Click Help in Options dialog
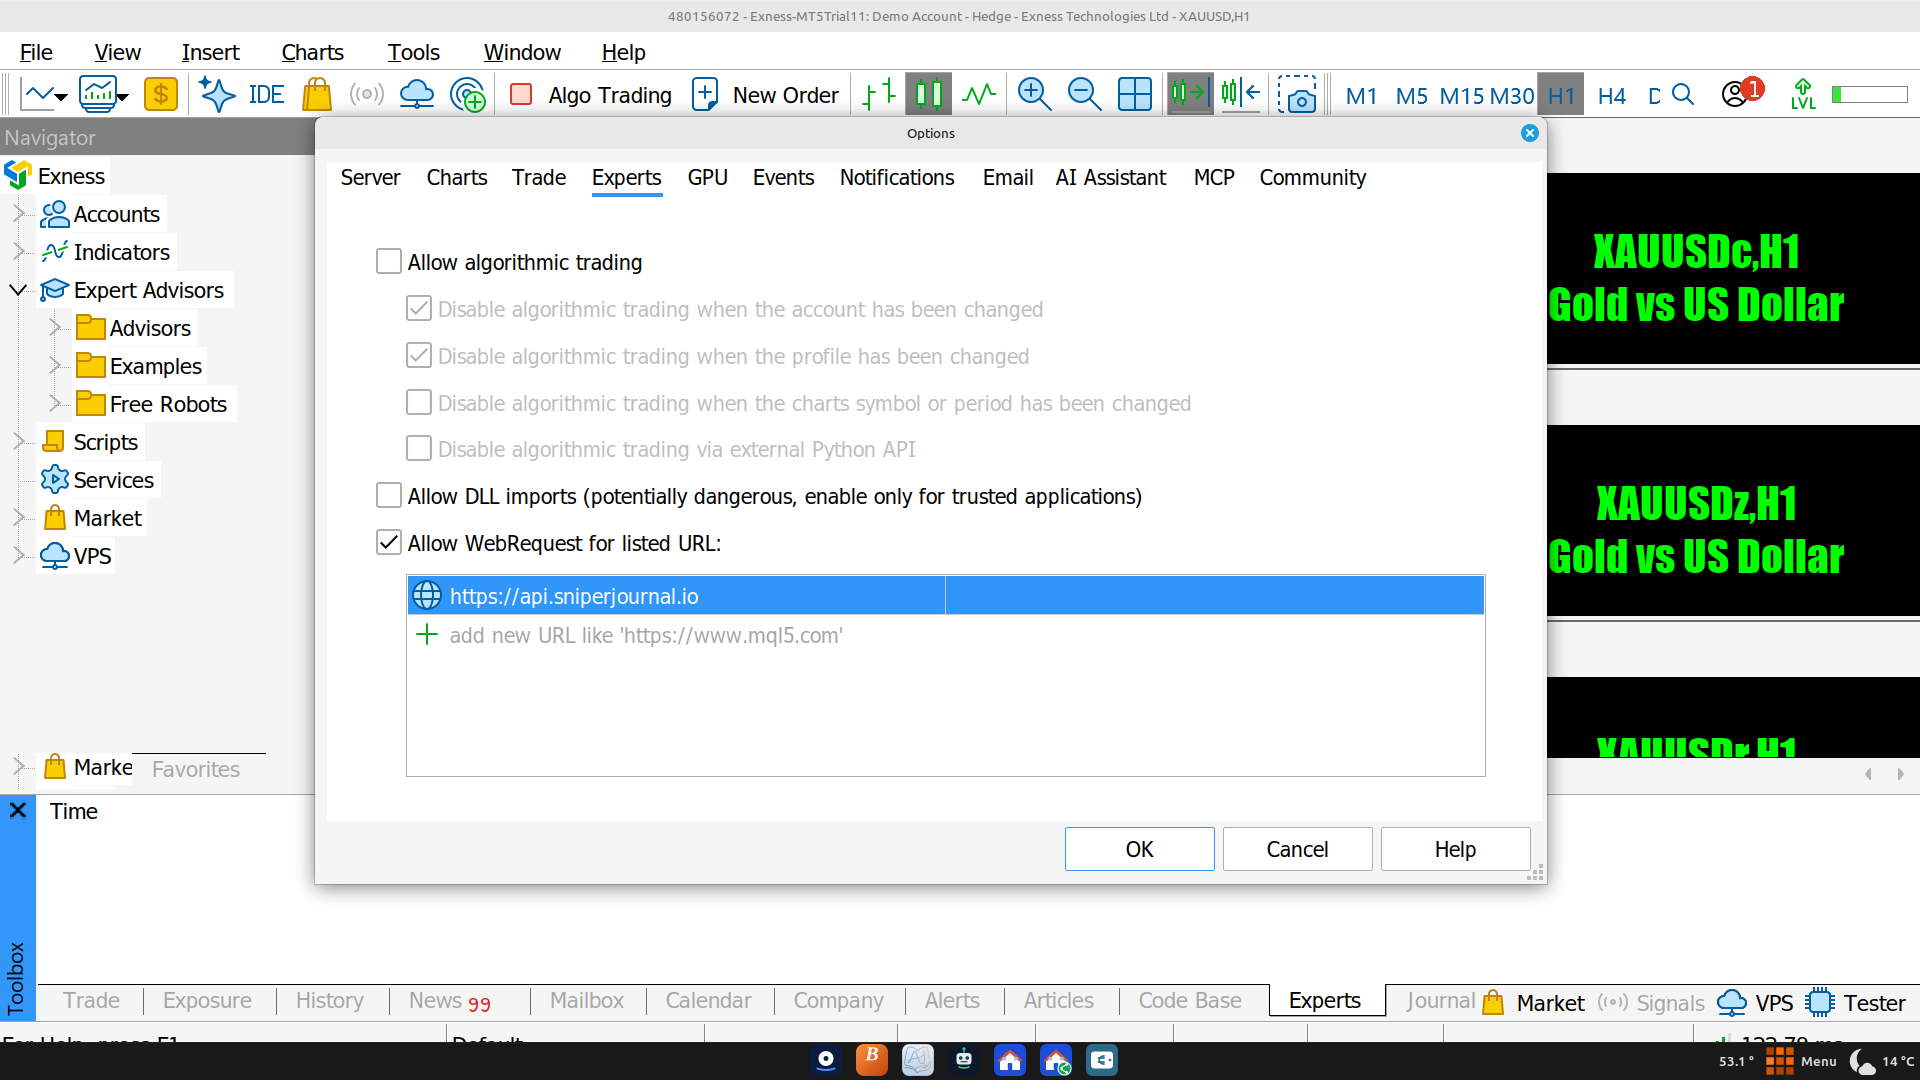The height and width of the screenshot is (1080, 1920). (x=1455, y=849)
